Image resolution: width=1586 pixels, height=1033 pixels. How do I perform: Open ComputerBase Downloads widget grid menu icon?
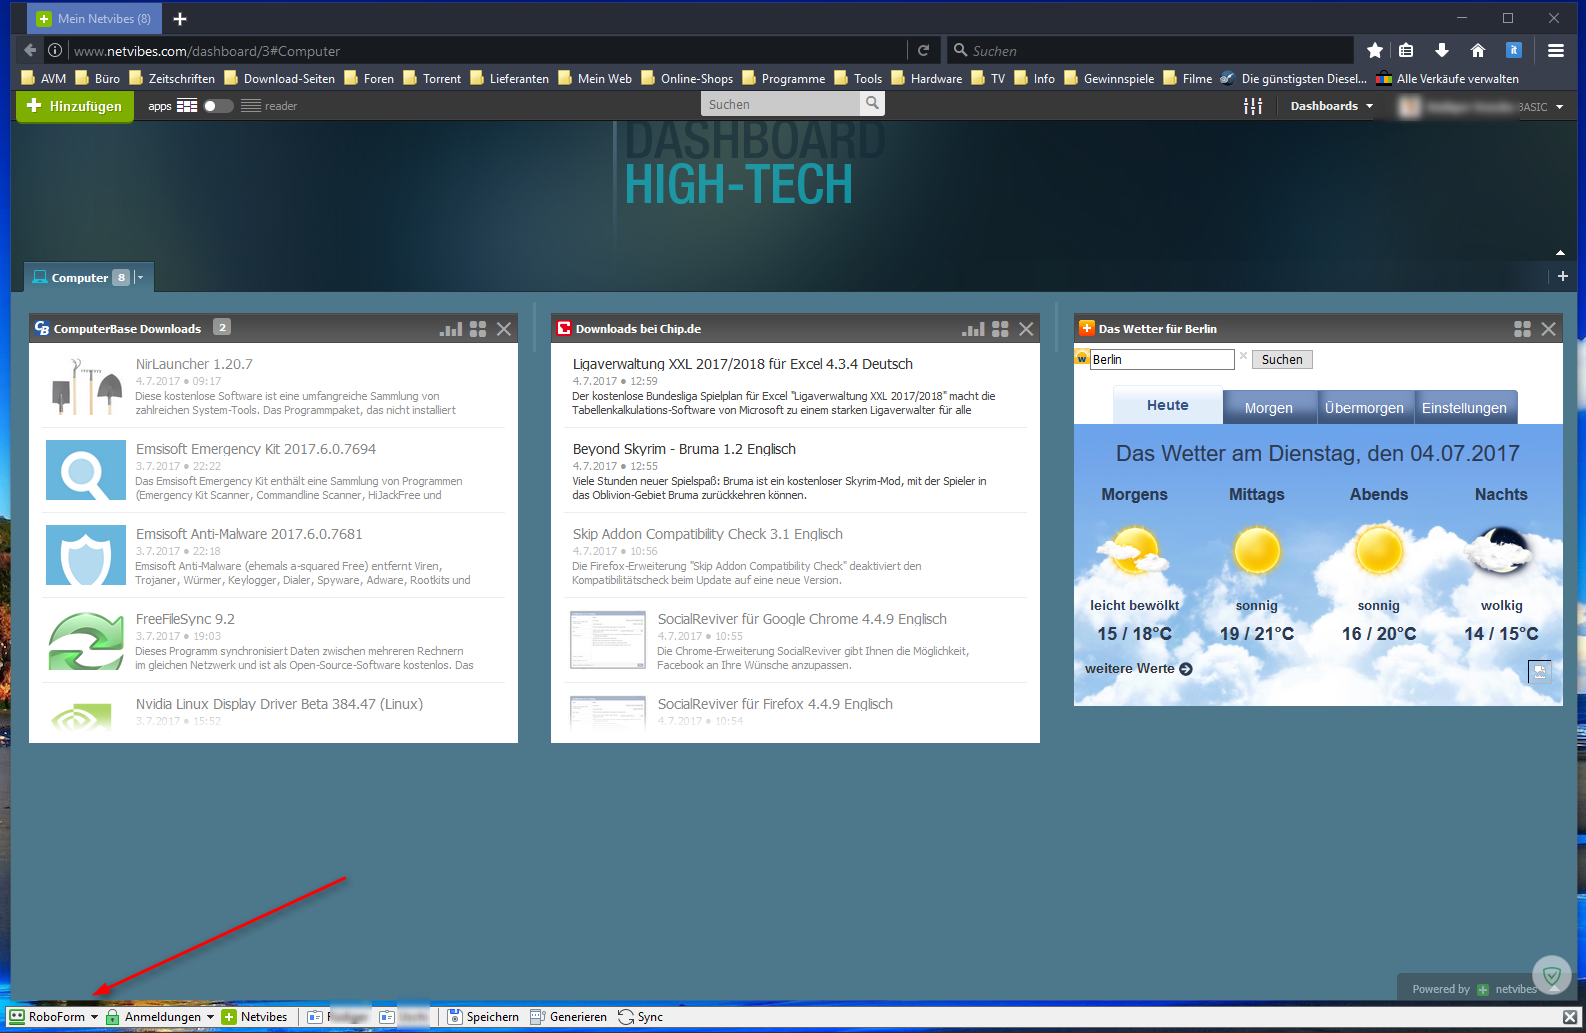tap(478, 329)
